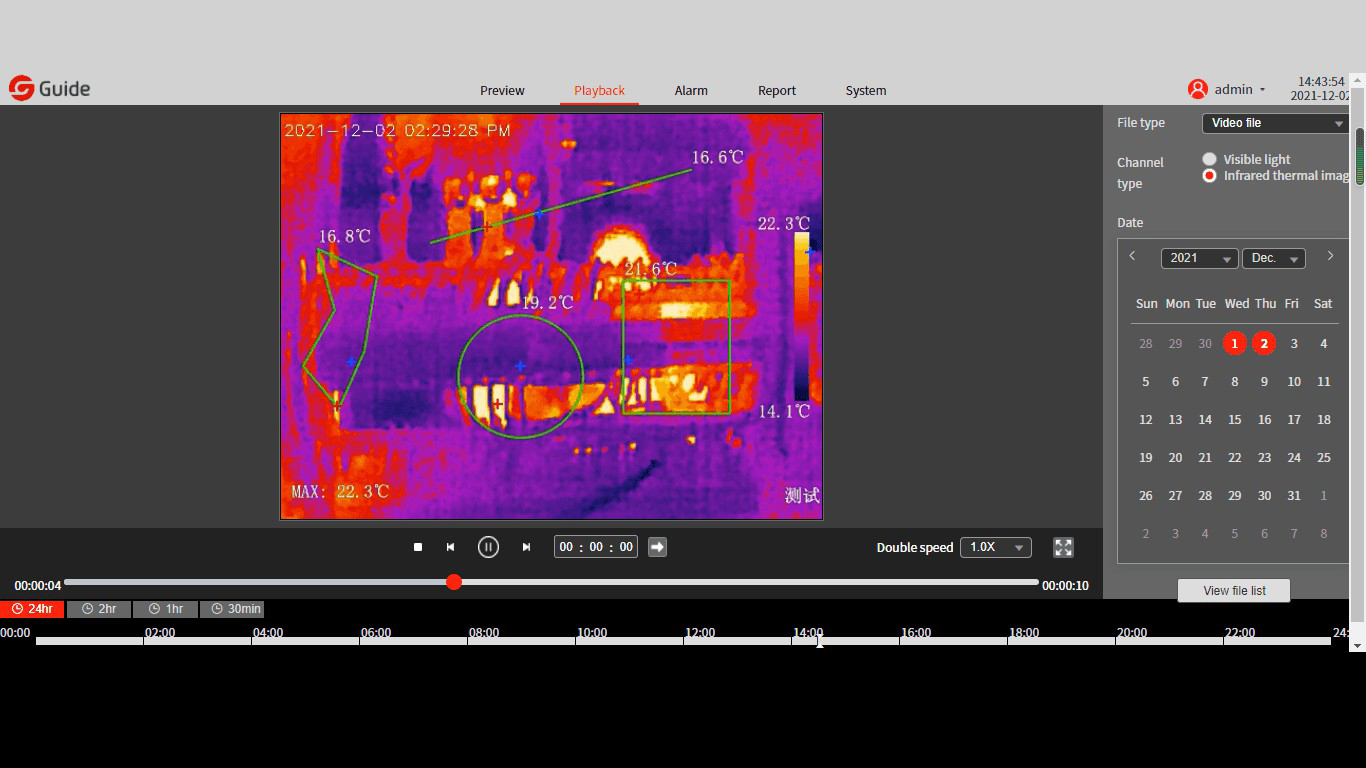Open File type dropdown
The image size is (1366, 768).
point(1275,123)
